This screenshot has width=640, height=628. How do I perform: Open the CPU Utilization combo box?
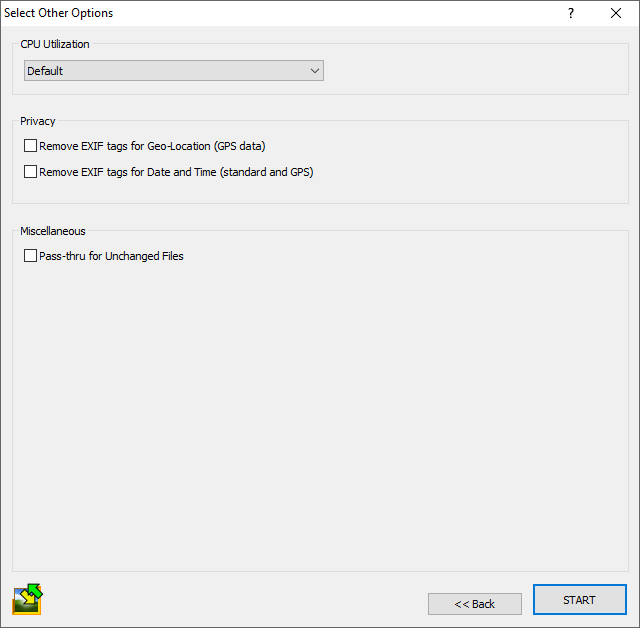click(173, 71)
